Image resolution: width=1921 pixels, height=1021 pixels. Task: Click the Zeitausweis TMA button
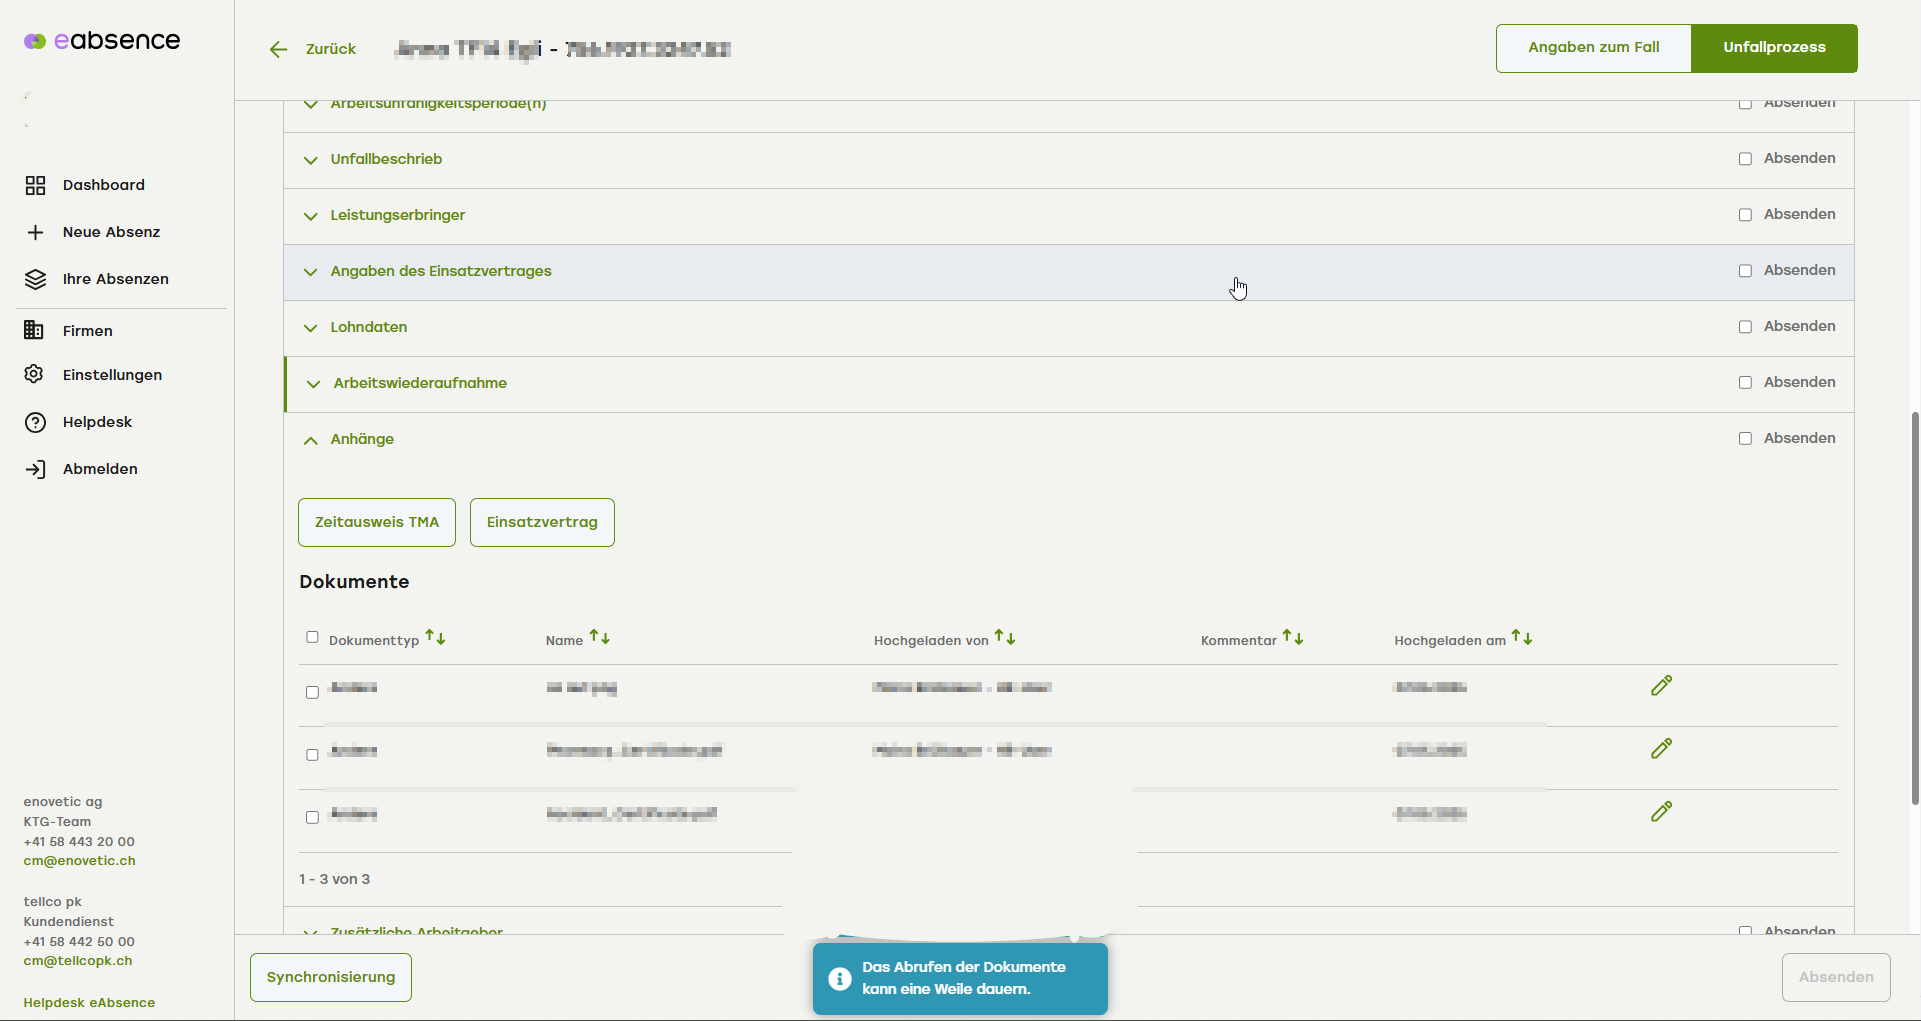(377, 522)
